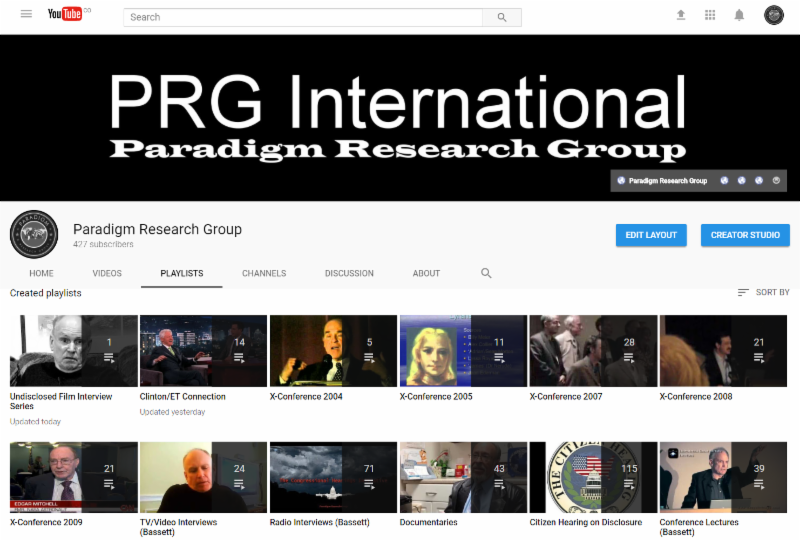Viewport: 800px width, 541px height.
Task: Click the third banner globe link icon
Action: point(741,181)
